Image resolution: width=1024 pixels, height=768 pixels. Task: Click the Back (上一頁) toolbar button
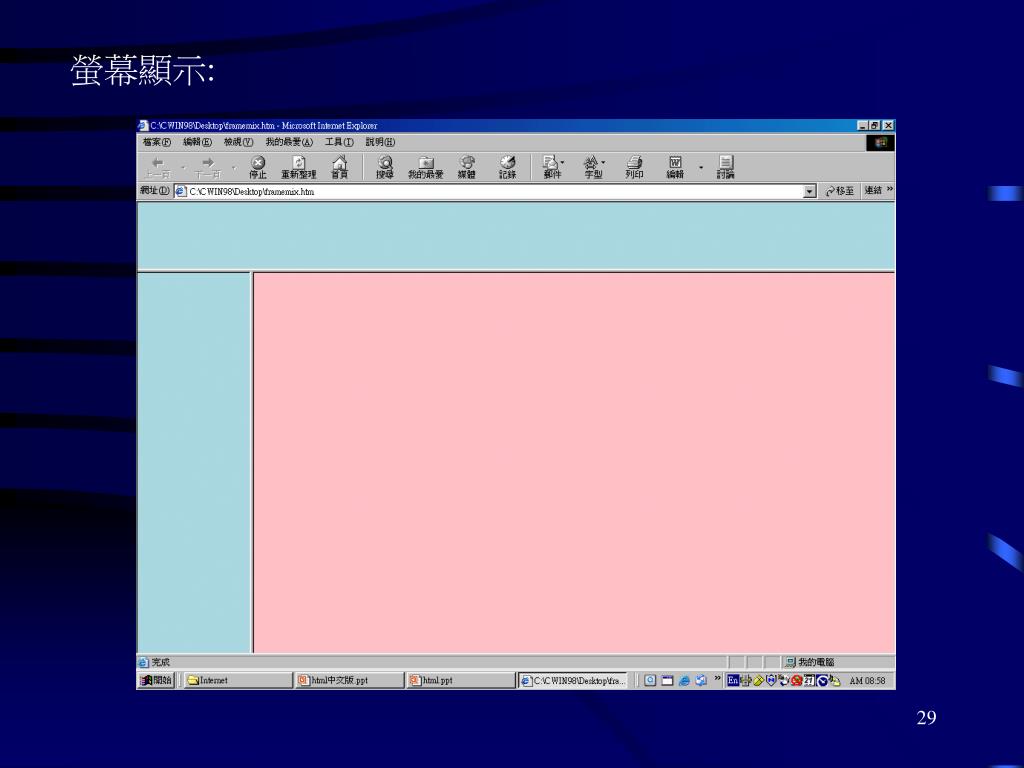[x=157, y=168]
